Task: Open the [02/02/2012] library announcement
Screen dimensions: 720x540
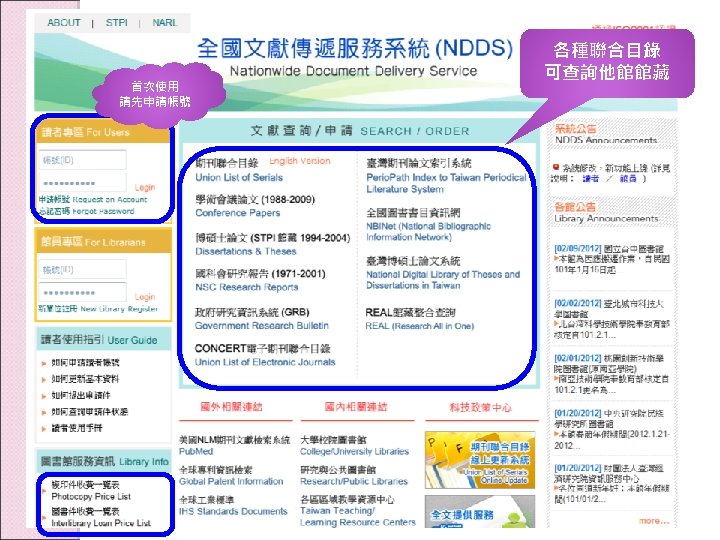Action: pos(612,319)
